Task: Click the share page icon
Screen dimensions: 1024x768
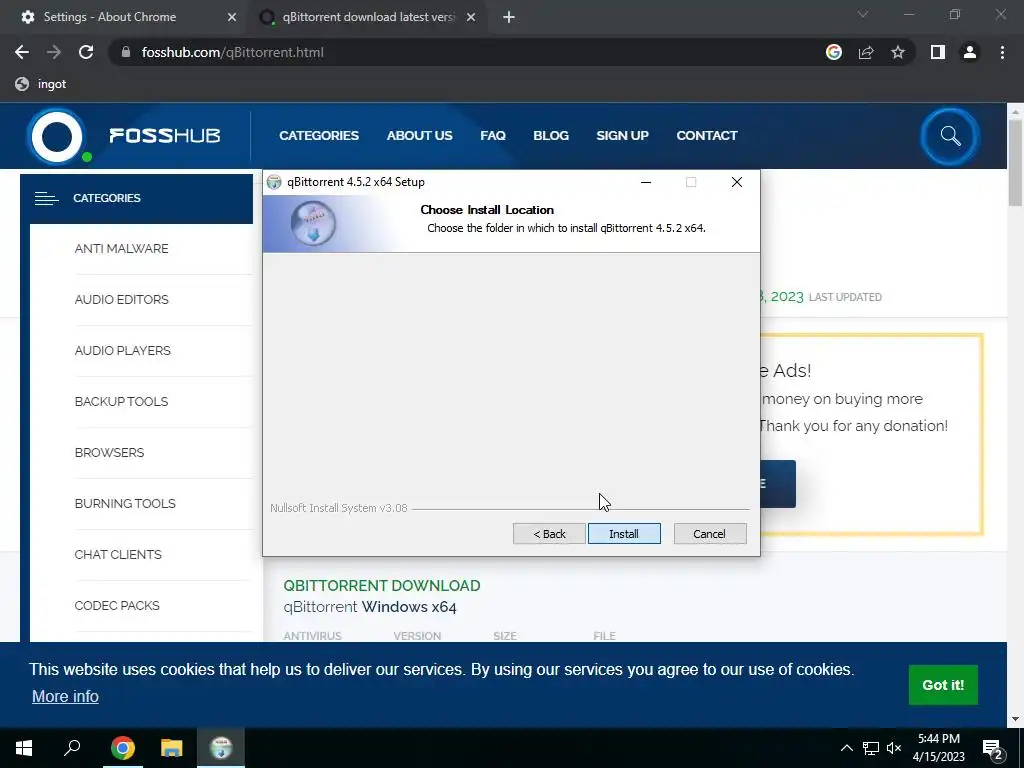Action: point(866,52)
